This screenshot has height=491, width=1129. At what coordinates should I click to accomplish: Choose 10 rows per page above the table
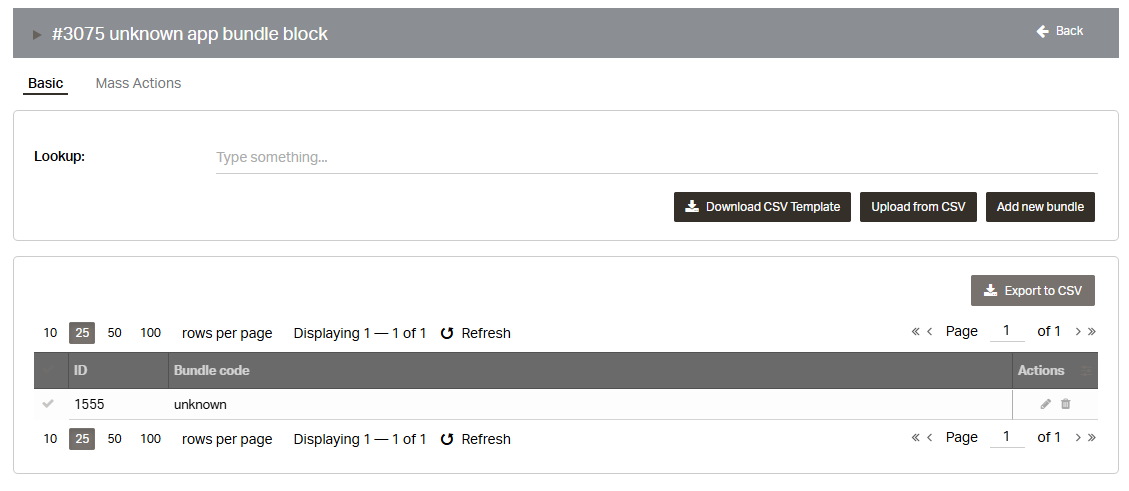click(x=50, y=333)
